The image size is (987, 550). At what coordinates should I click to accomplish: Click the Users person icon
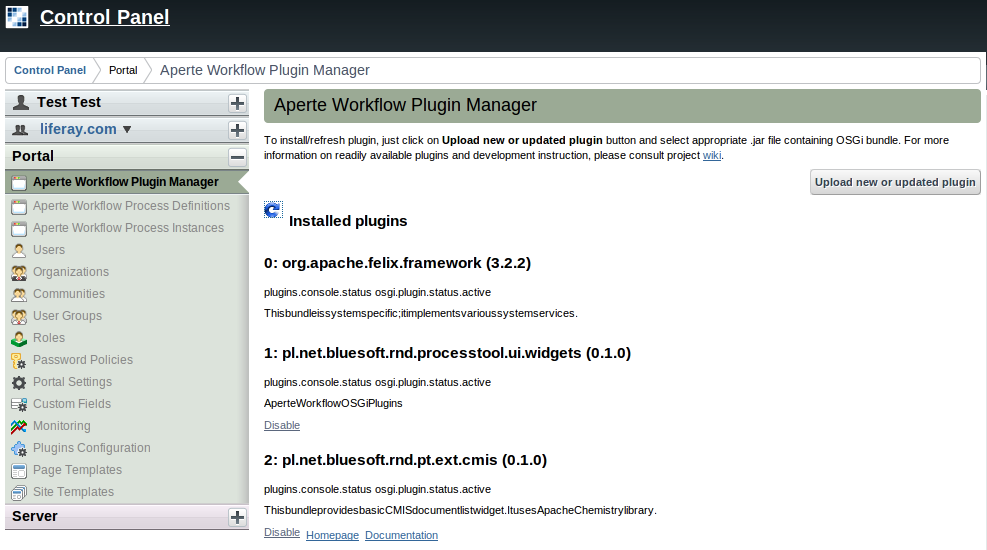[x=19, y=250]
